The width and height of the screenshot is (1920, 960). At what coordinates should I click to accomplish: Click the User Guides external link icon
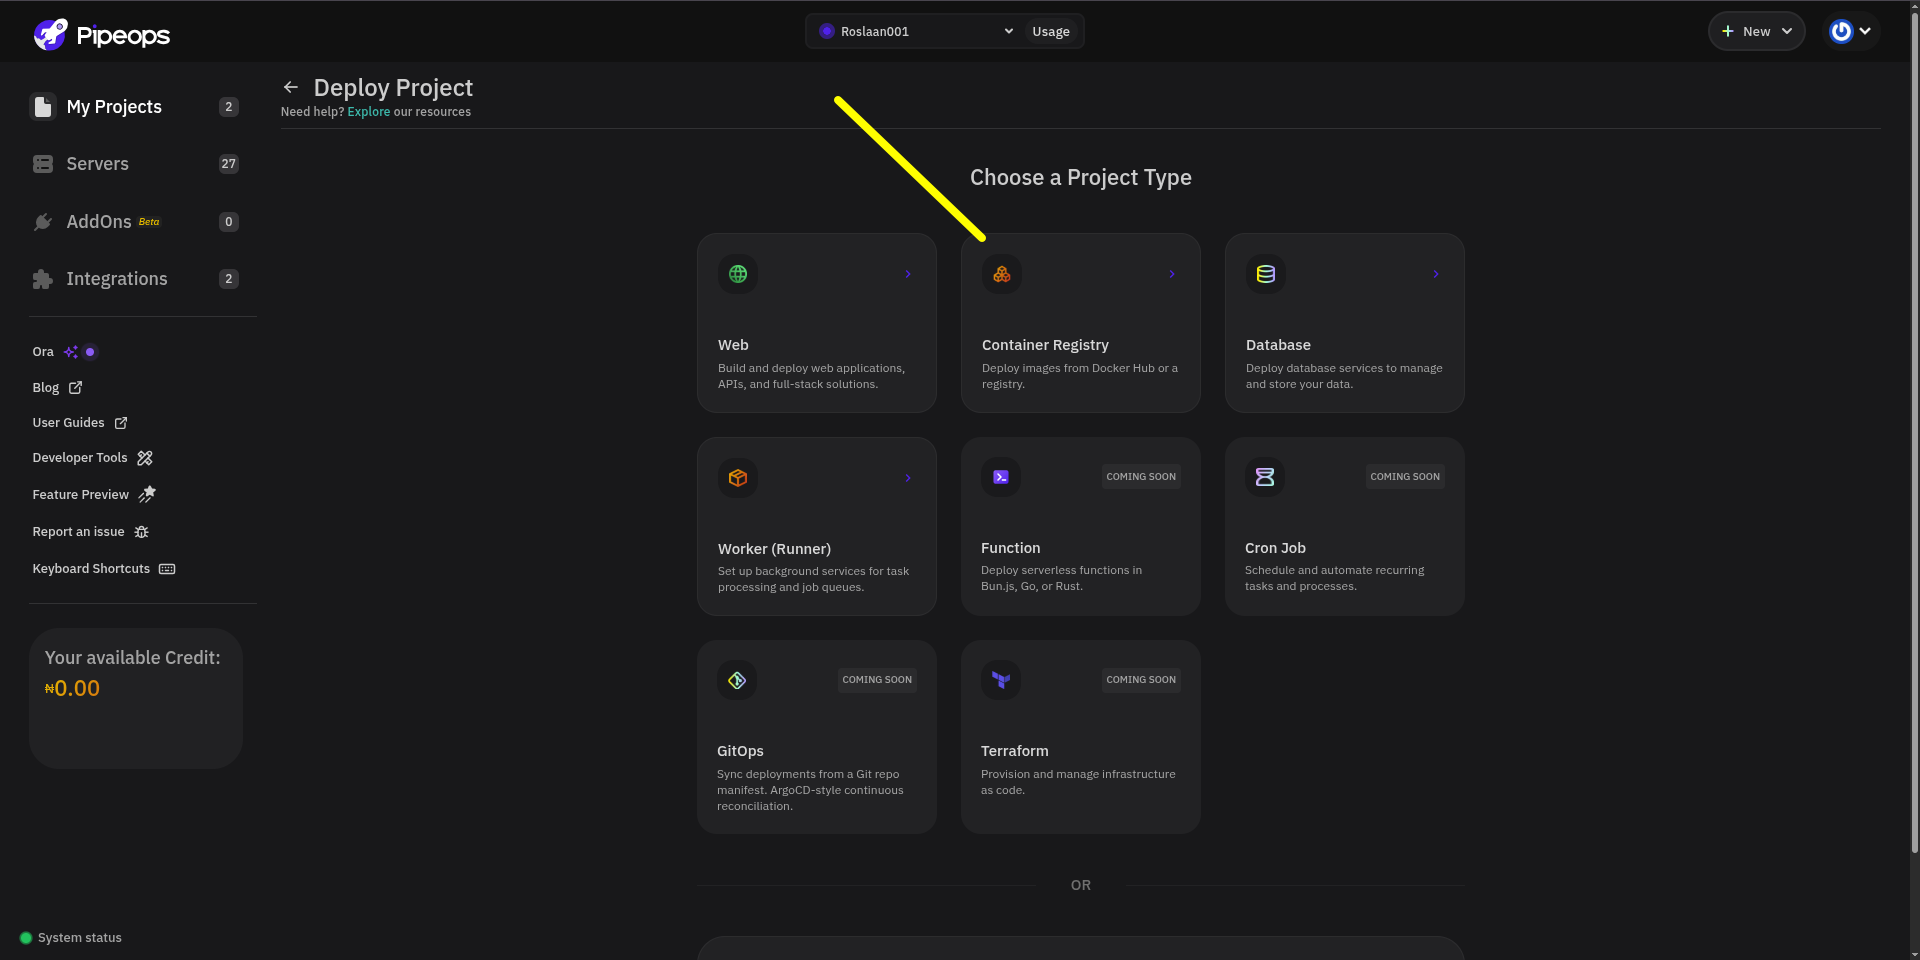pos(121,423)
